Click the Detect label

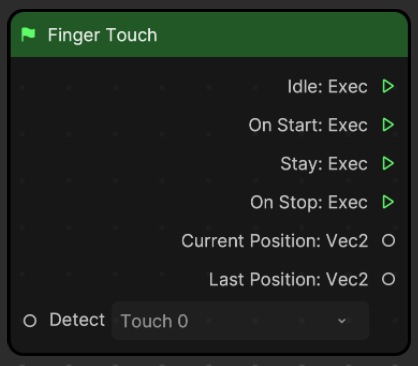tap(77, 320)
